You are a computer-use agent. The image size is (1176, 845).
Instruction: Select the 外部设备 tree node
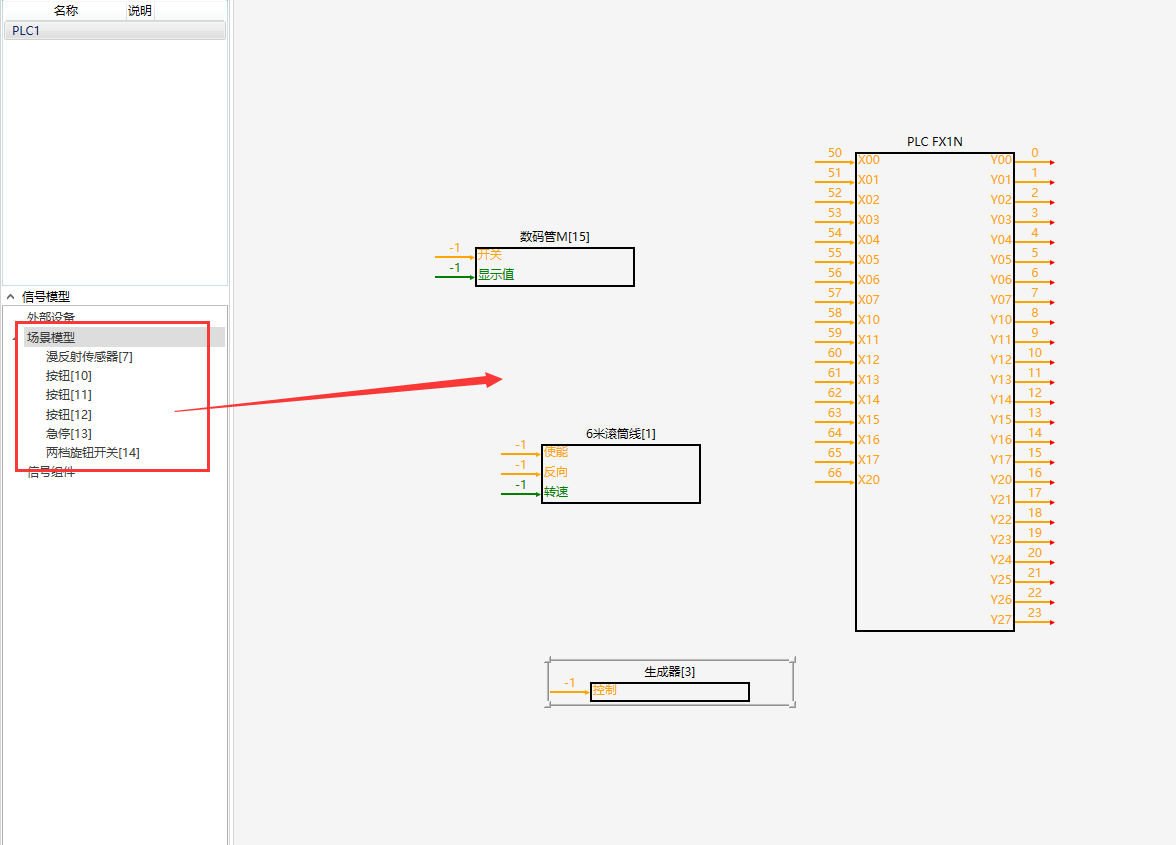(51, 317)
